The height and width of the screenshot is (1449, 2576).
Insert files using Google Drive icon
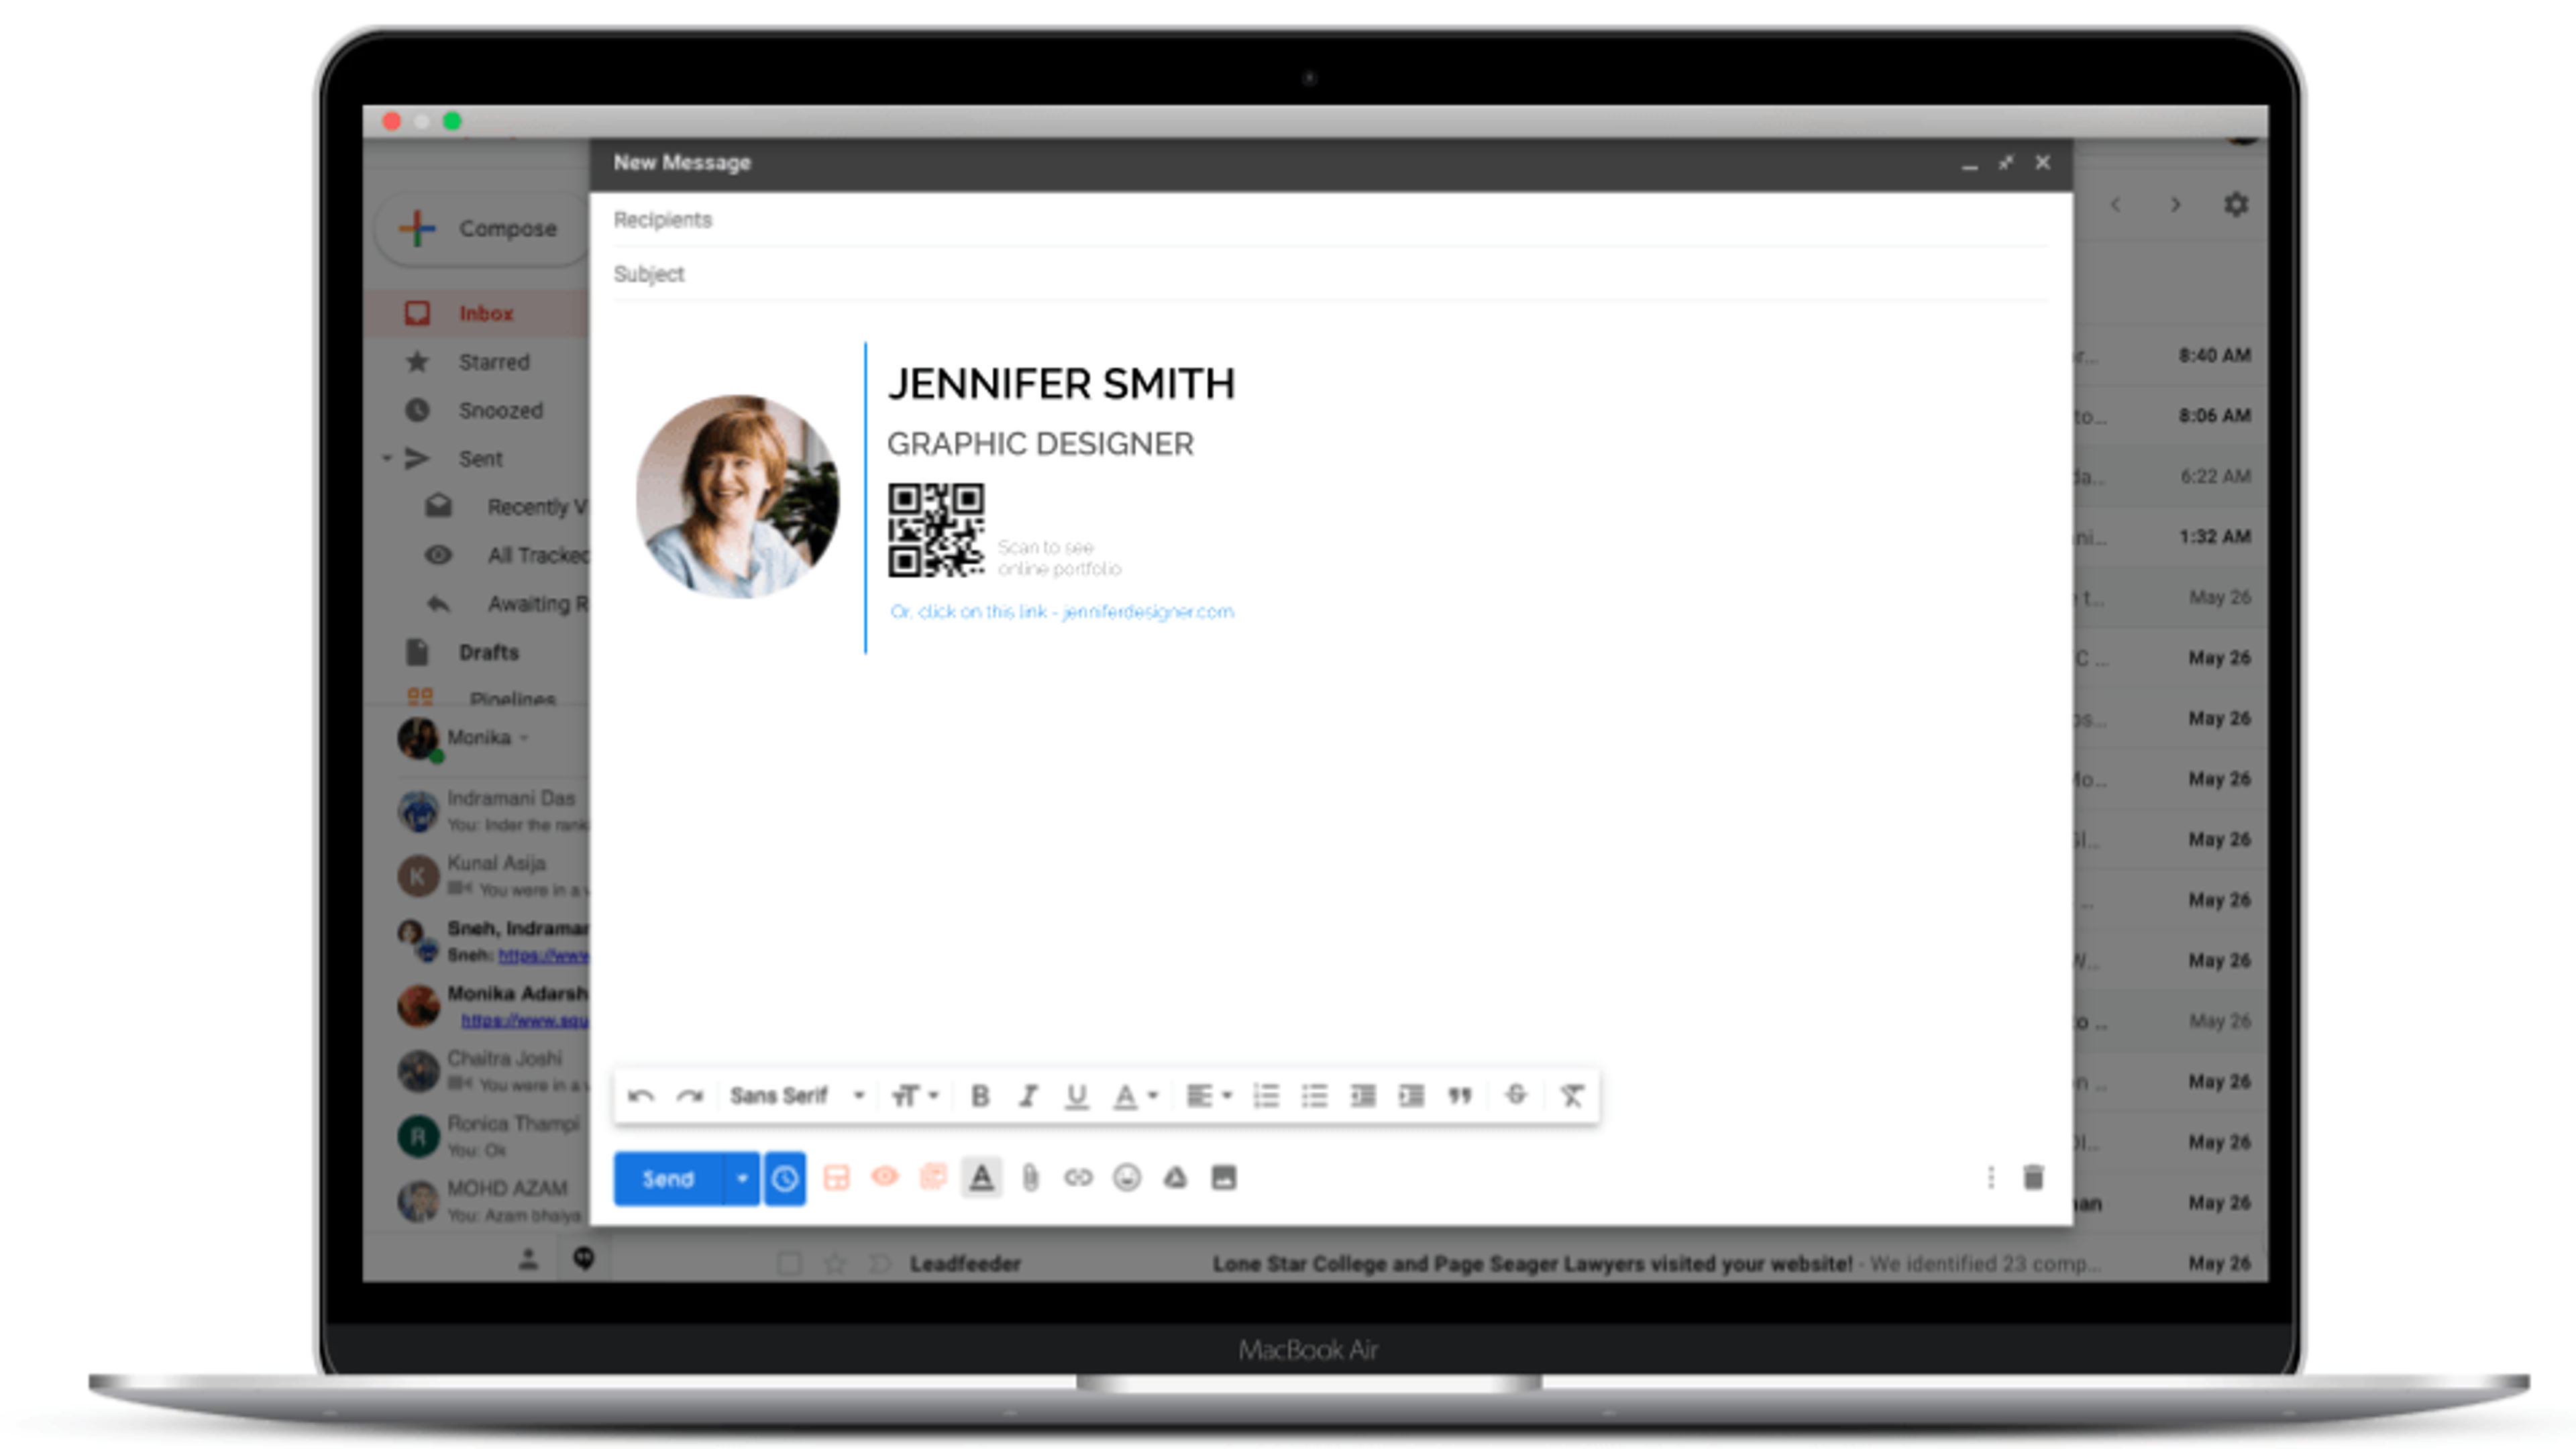[x=1175, y=1178]
